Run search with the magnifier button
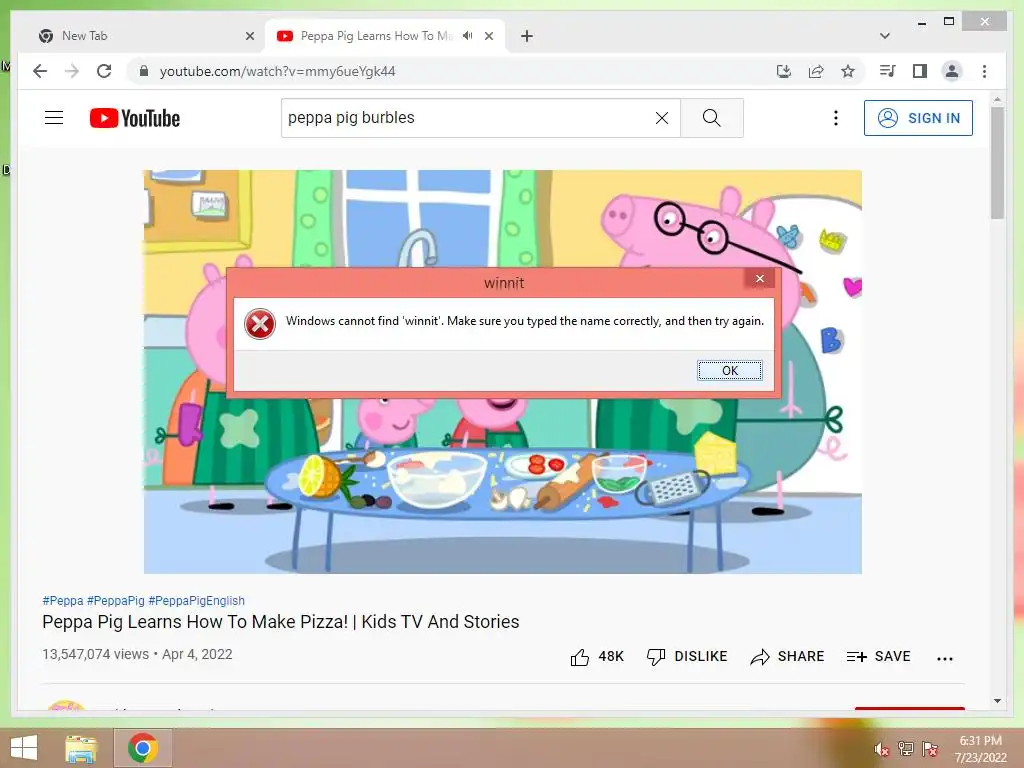Image resolution: width=1024 pixels, height=768 pixels. click(711, 118)
